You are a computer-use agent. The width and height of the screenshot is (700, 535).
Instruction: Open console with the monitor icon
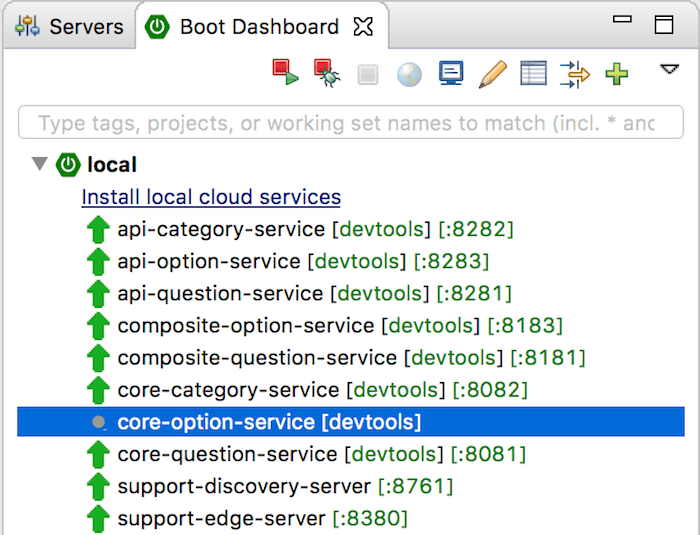click(451, 73)
